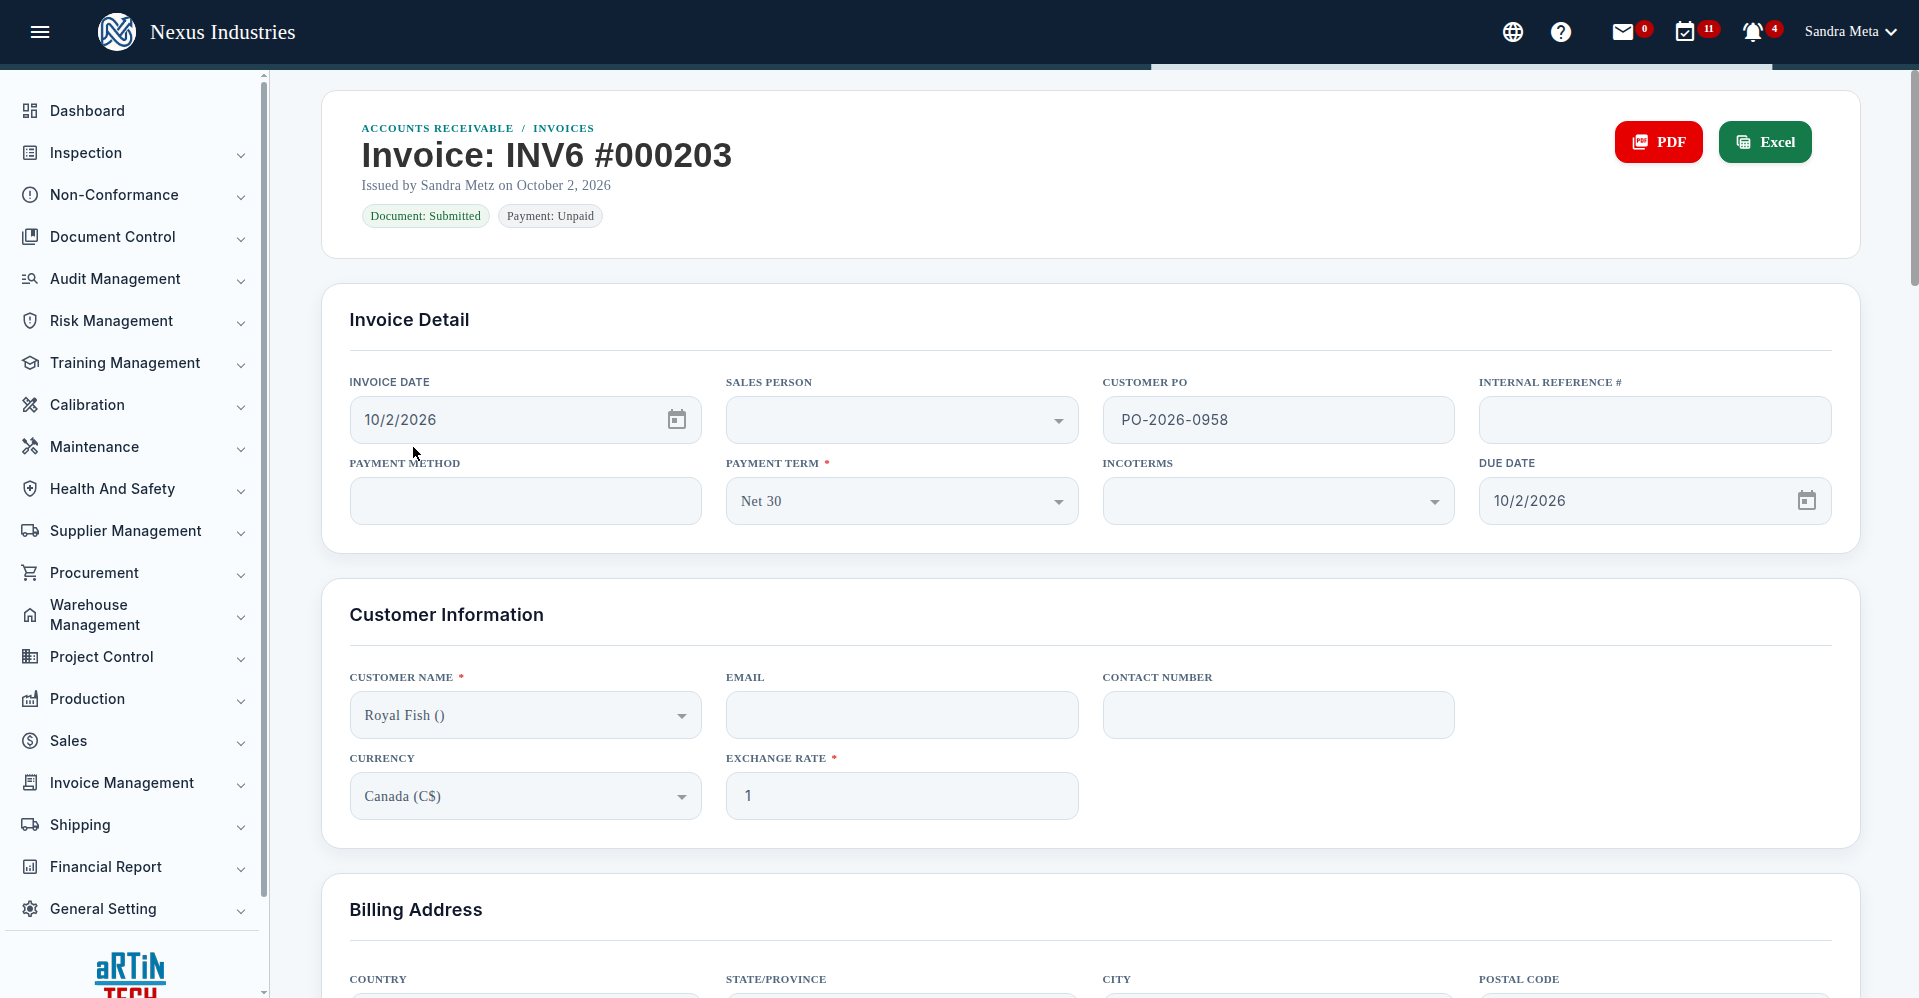
Task: Open the mail inbox icon
Action: click(1623, 32)
